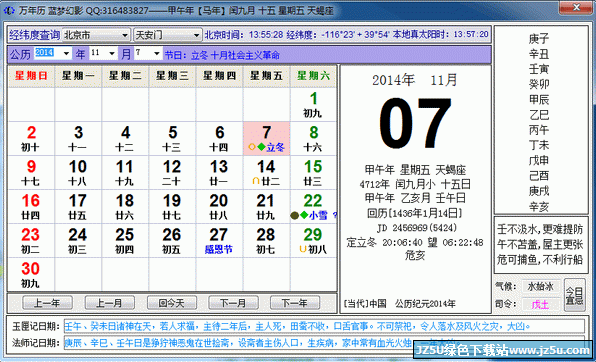The width and height of the screenshot is (596, 362).
Task: Click the full moon icon on November 7
Action: (251, 147)
